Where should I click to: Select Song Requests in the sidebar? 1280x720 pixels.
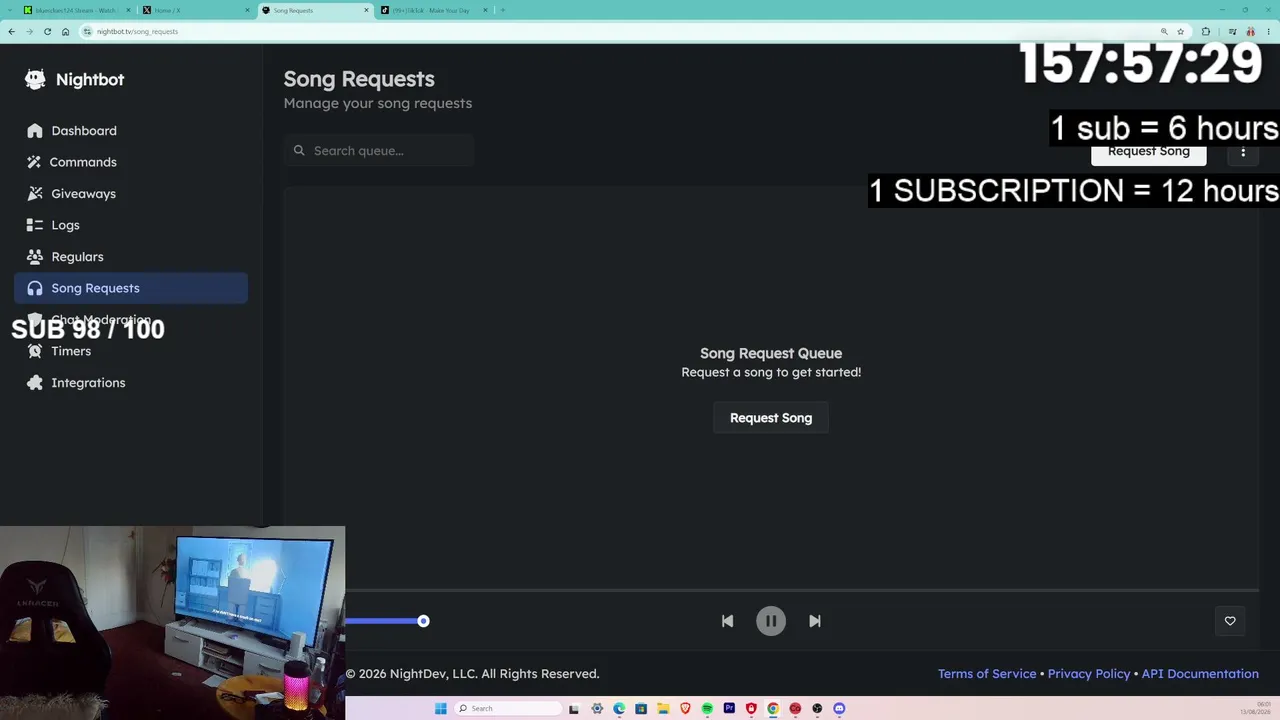pyautogui.click(x=131, y=288)
